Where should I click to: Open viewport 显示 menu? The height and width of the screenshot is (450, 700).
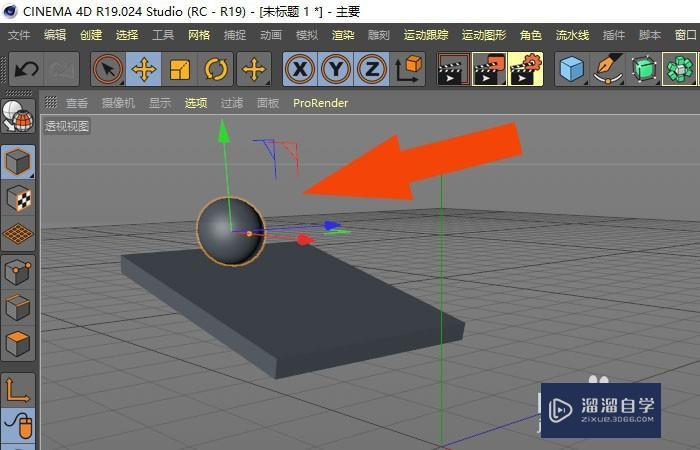point(160,103)
